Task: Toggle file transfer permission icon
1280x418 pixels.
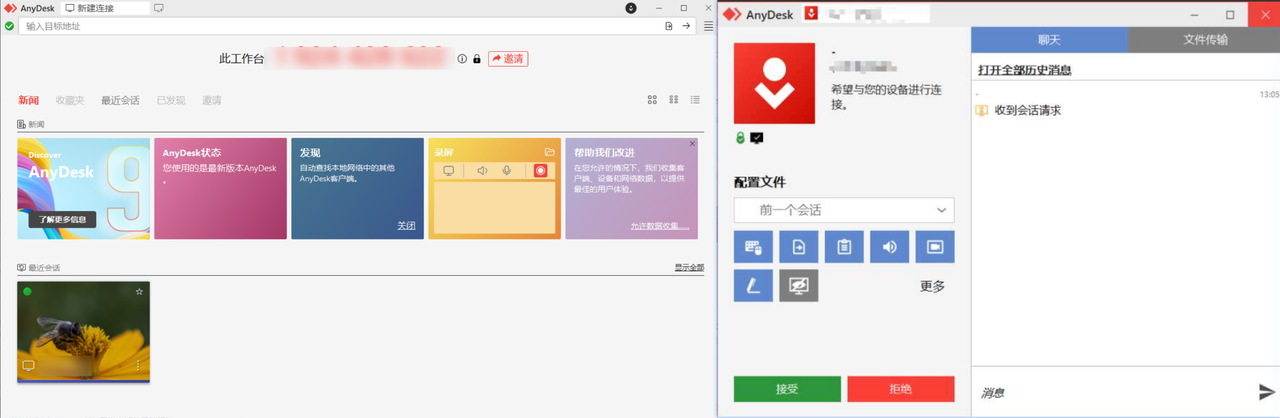Action: (799, 247)
